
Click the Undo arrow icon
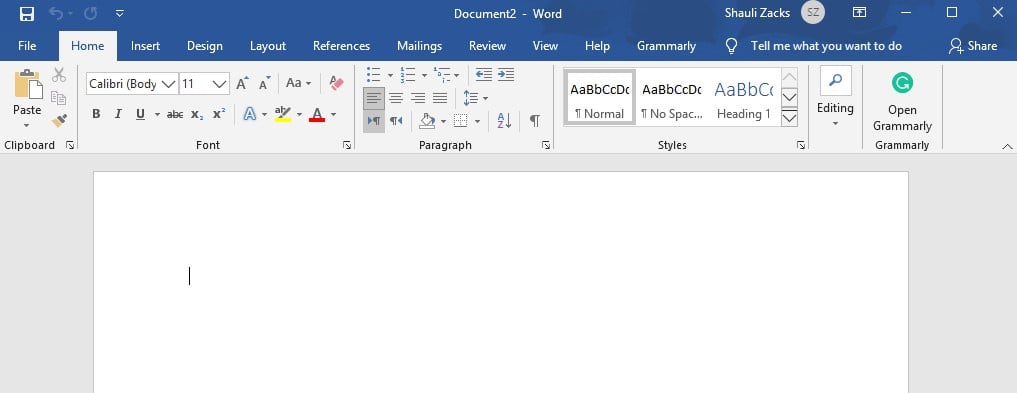(x=56, y=14)
